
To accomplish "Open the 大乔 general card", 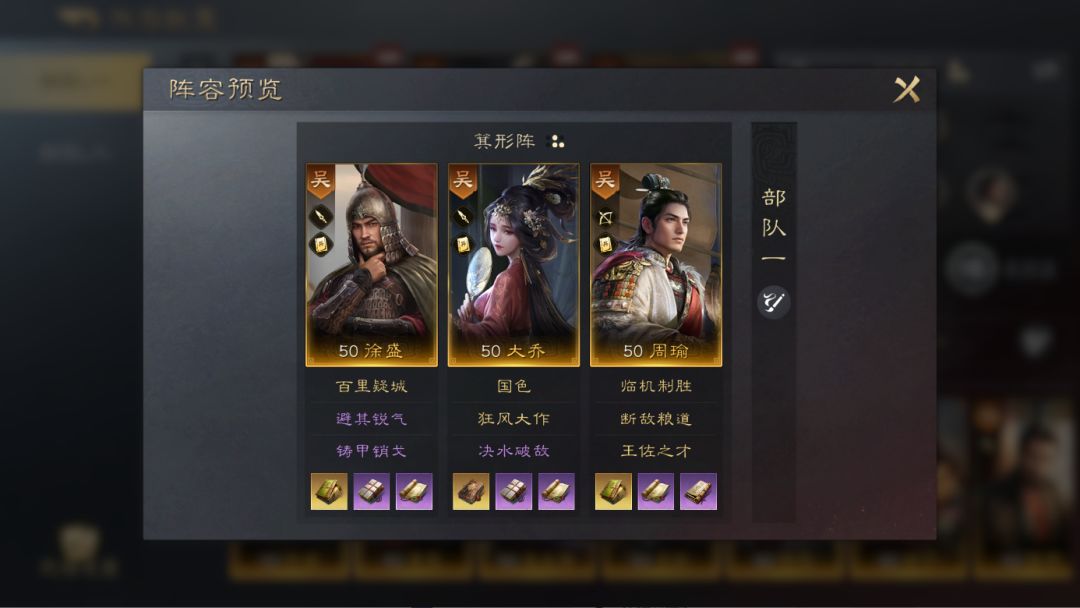I will click(514, 265).
